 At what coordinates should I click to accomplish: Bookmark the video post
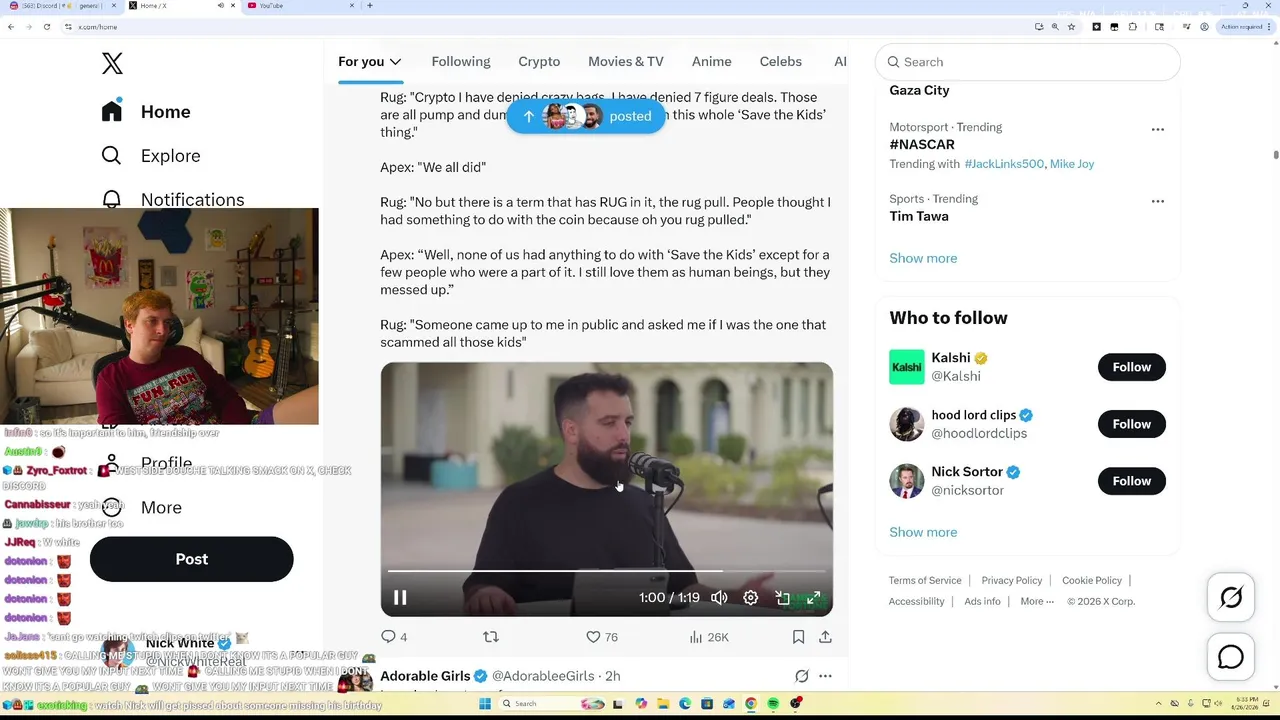click(x=798, y=637)
